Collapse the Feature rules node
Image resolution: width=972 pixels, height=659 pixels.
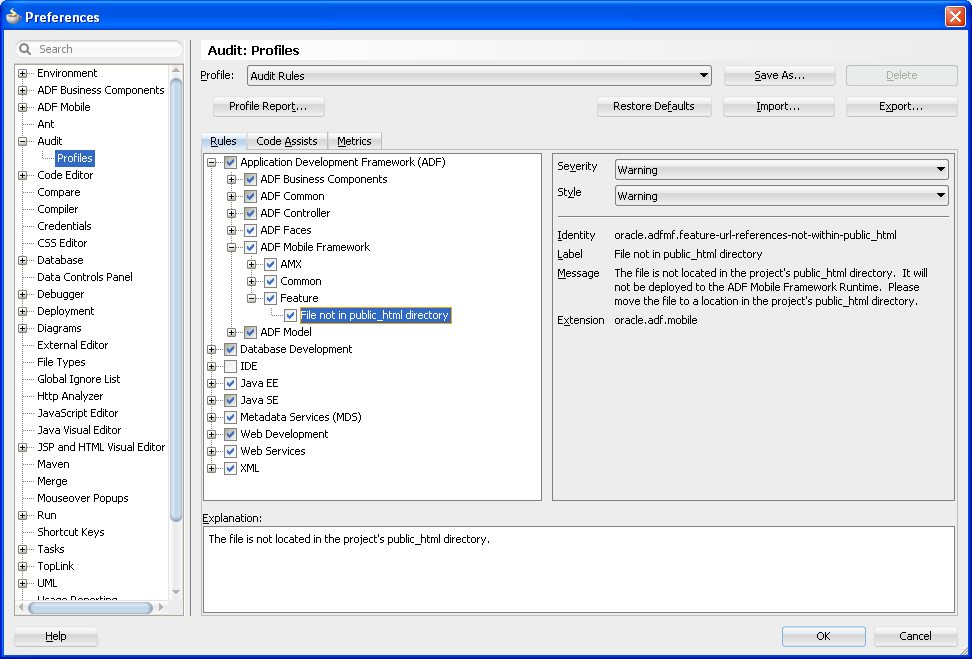[x=251, y=298]
